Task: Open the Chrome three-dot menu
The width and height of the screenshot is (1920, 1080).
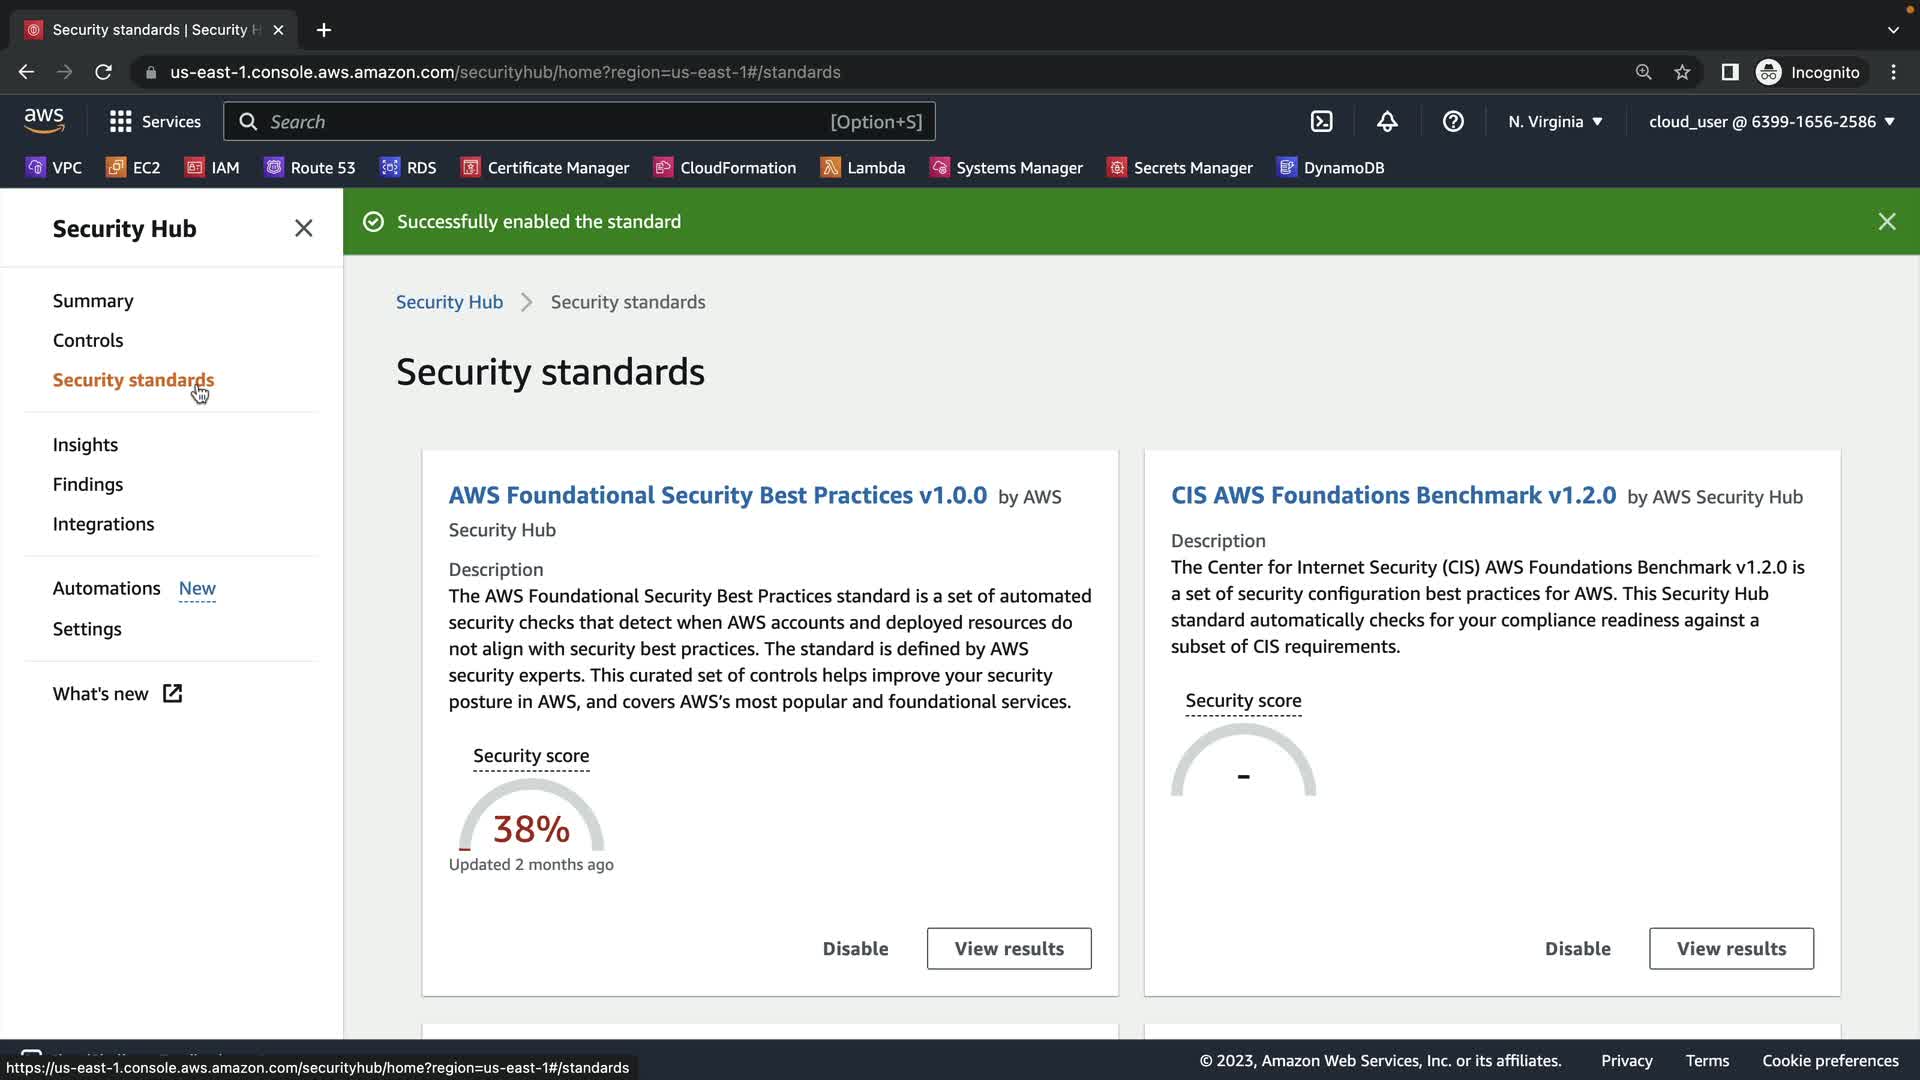Action: coord(1893,72)
